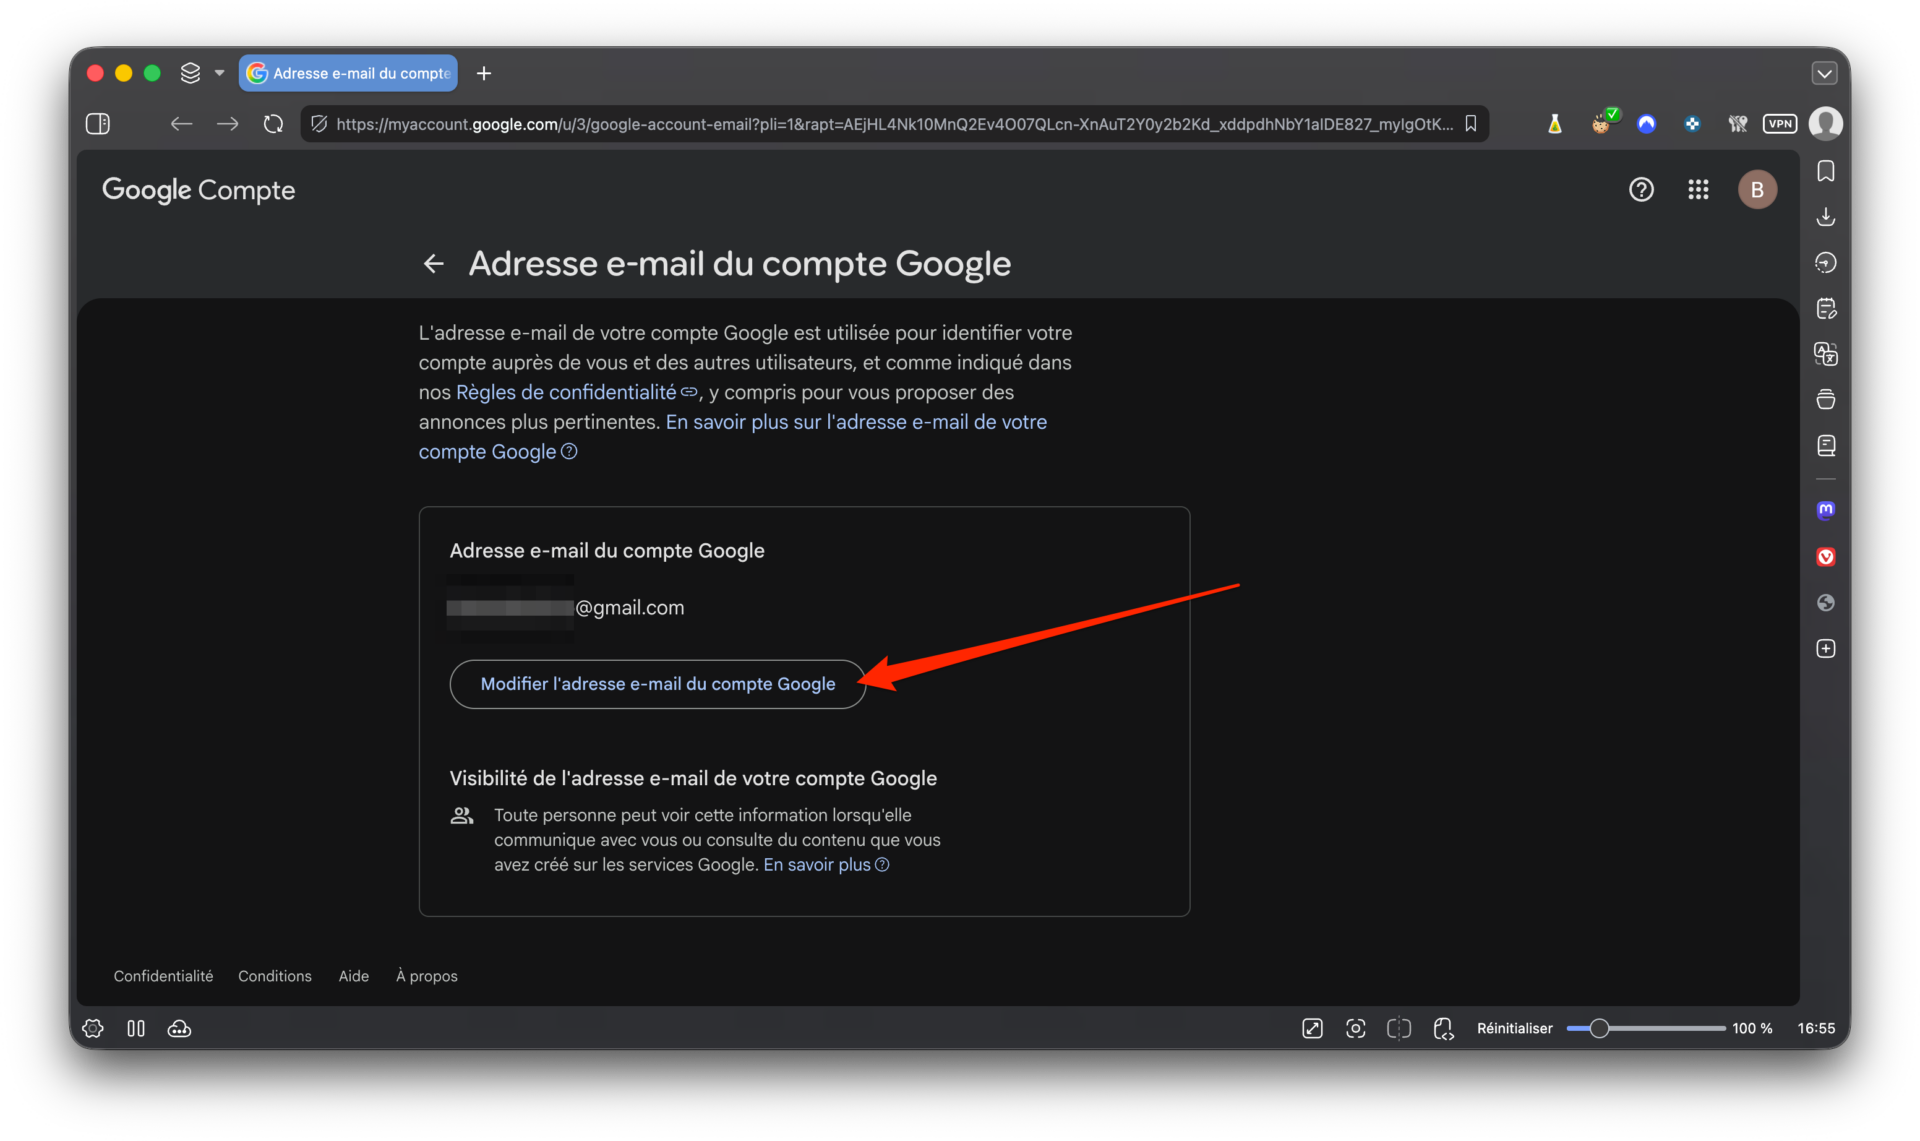
Task: Open the Google account B avatar
Action: 1757,190
